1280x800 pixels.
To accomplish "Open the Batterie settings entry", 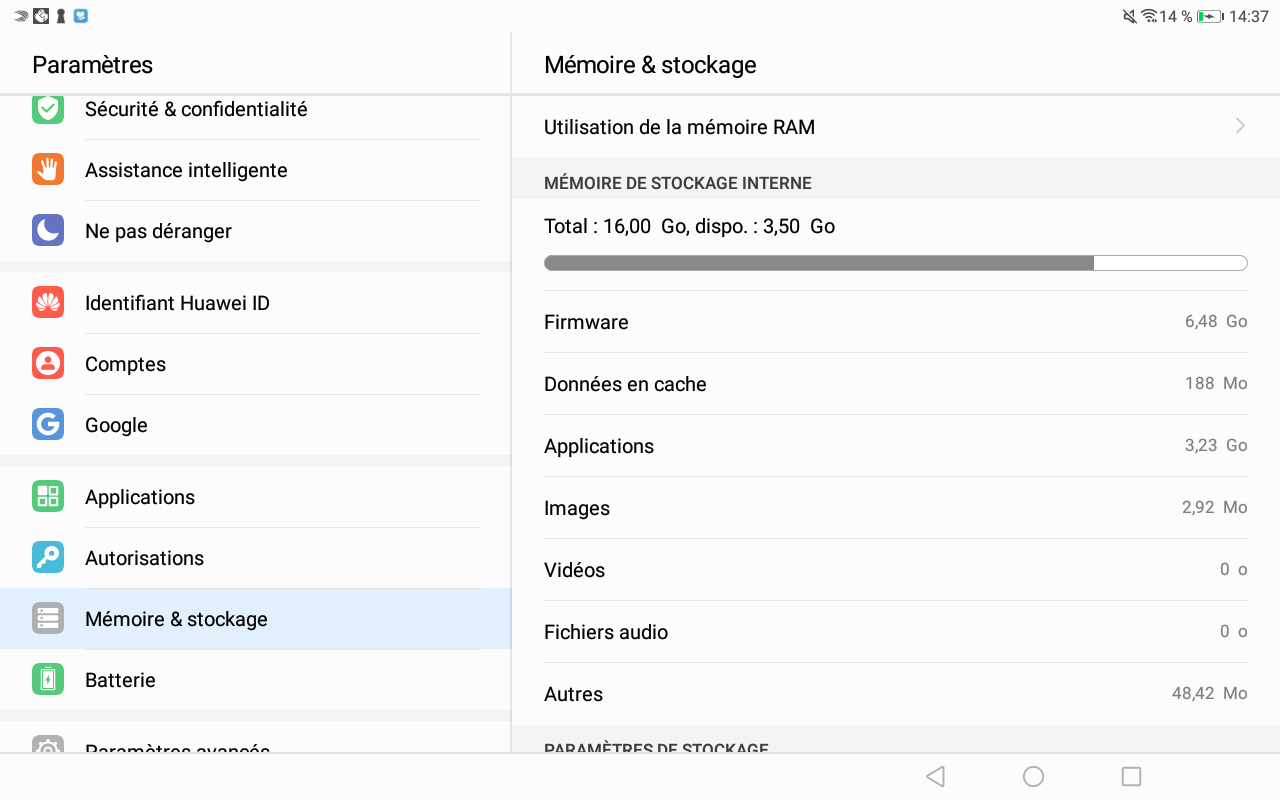I will click(x=121, y=680).
